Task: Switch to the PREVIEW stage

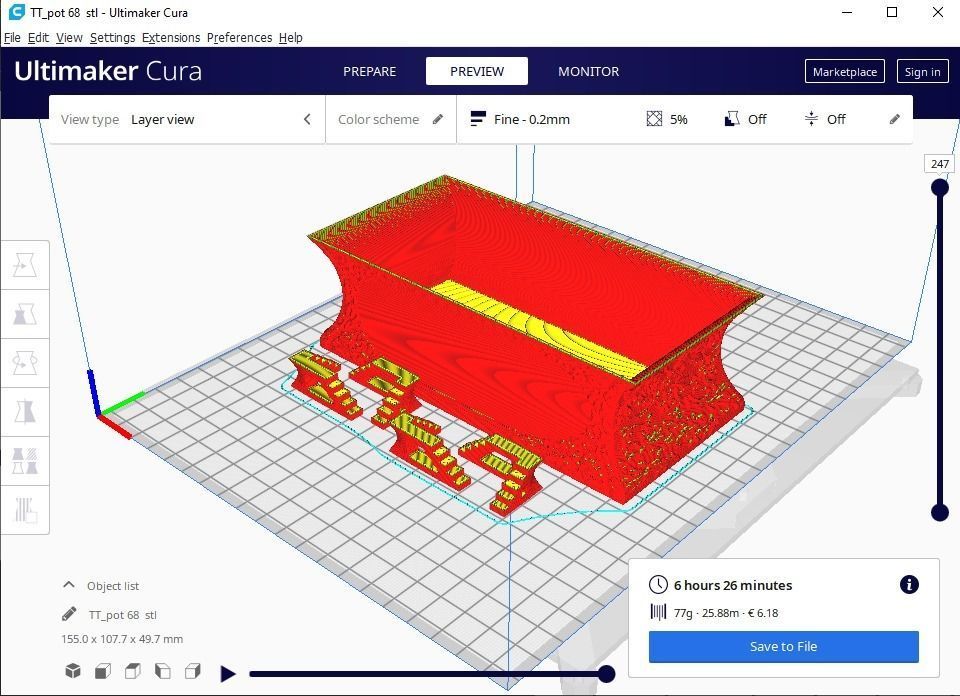Action: pyautogui.click(x=477, y=71)
